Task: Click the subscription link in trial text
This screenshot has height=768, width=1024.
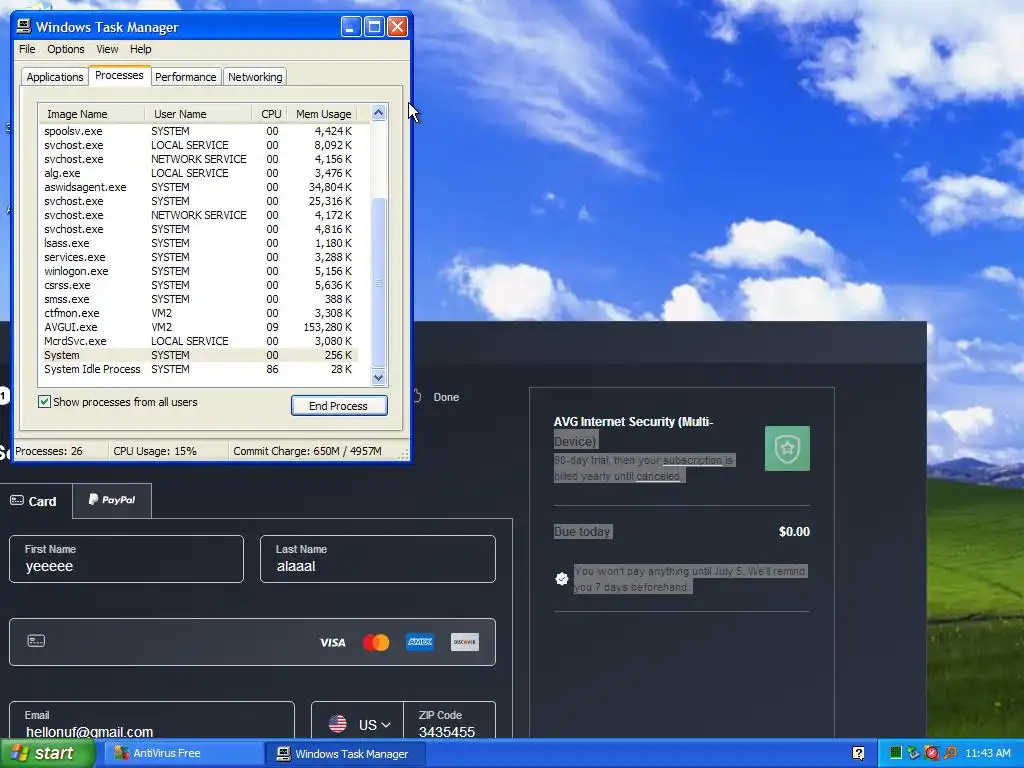Action: coord(692,460)
